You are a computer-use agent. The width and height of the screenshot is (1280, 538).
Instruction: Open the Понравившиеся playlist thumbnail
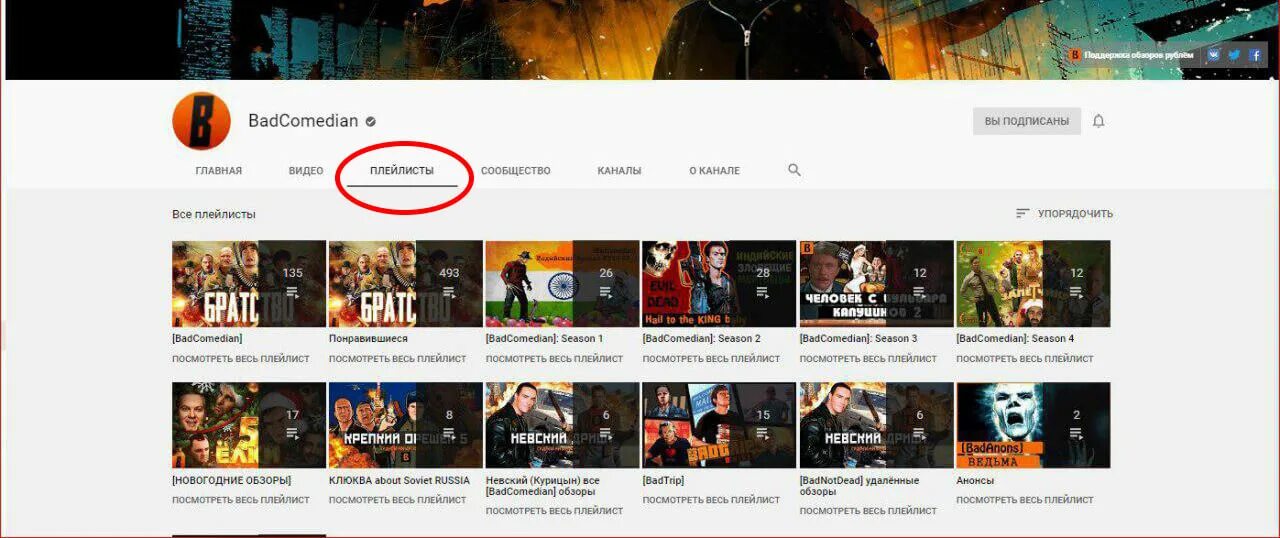coord(405,283)
